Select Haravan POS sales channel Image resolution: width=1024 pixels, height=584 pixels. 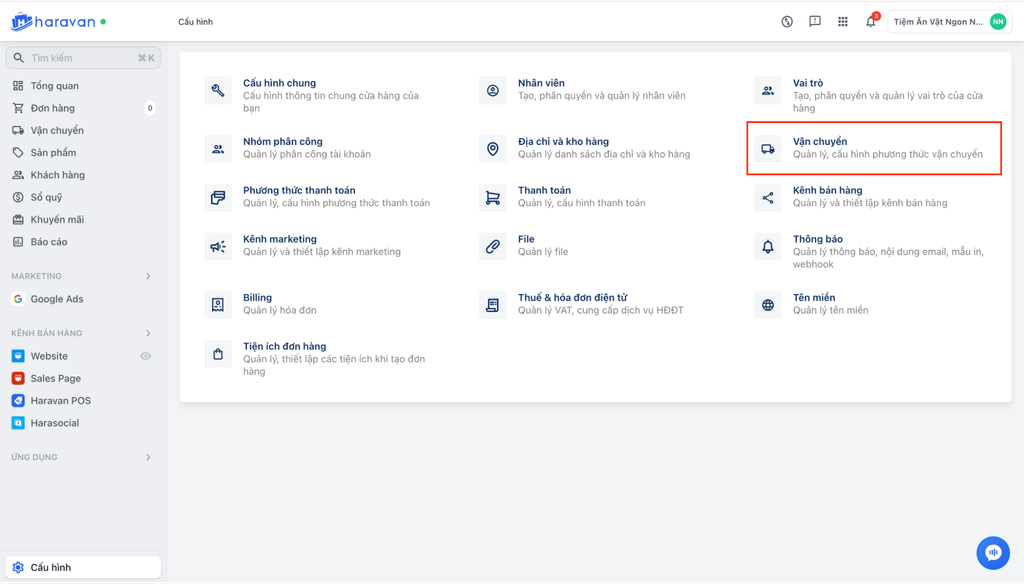(60, 401)
